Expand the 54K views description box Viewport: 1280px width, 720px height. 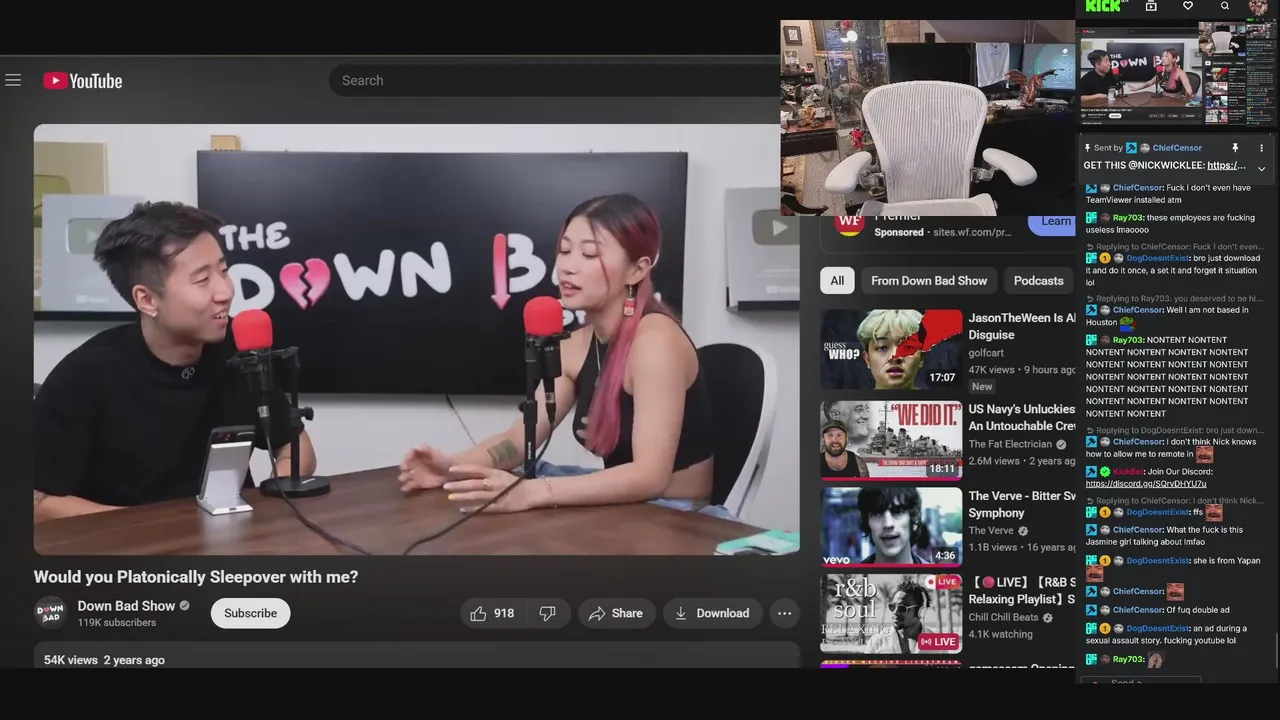point(417,655)
